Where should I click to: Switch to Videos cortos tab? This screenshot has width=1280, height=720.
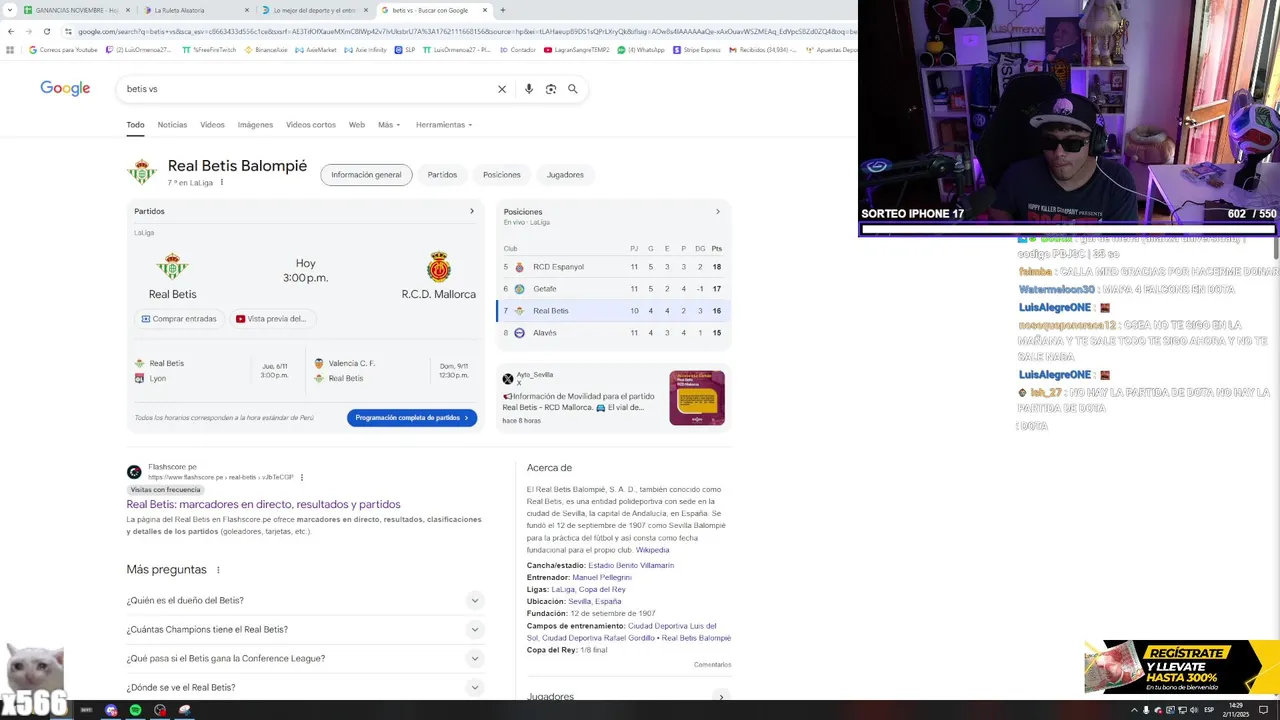(x=311, y=125)
